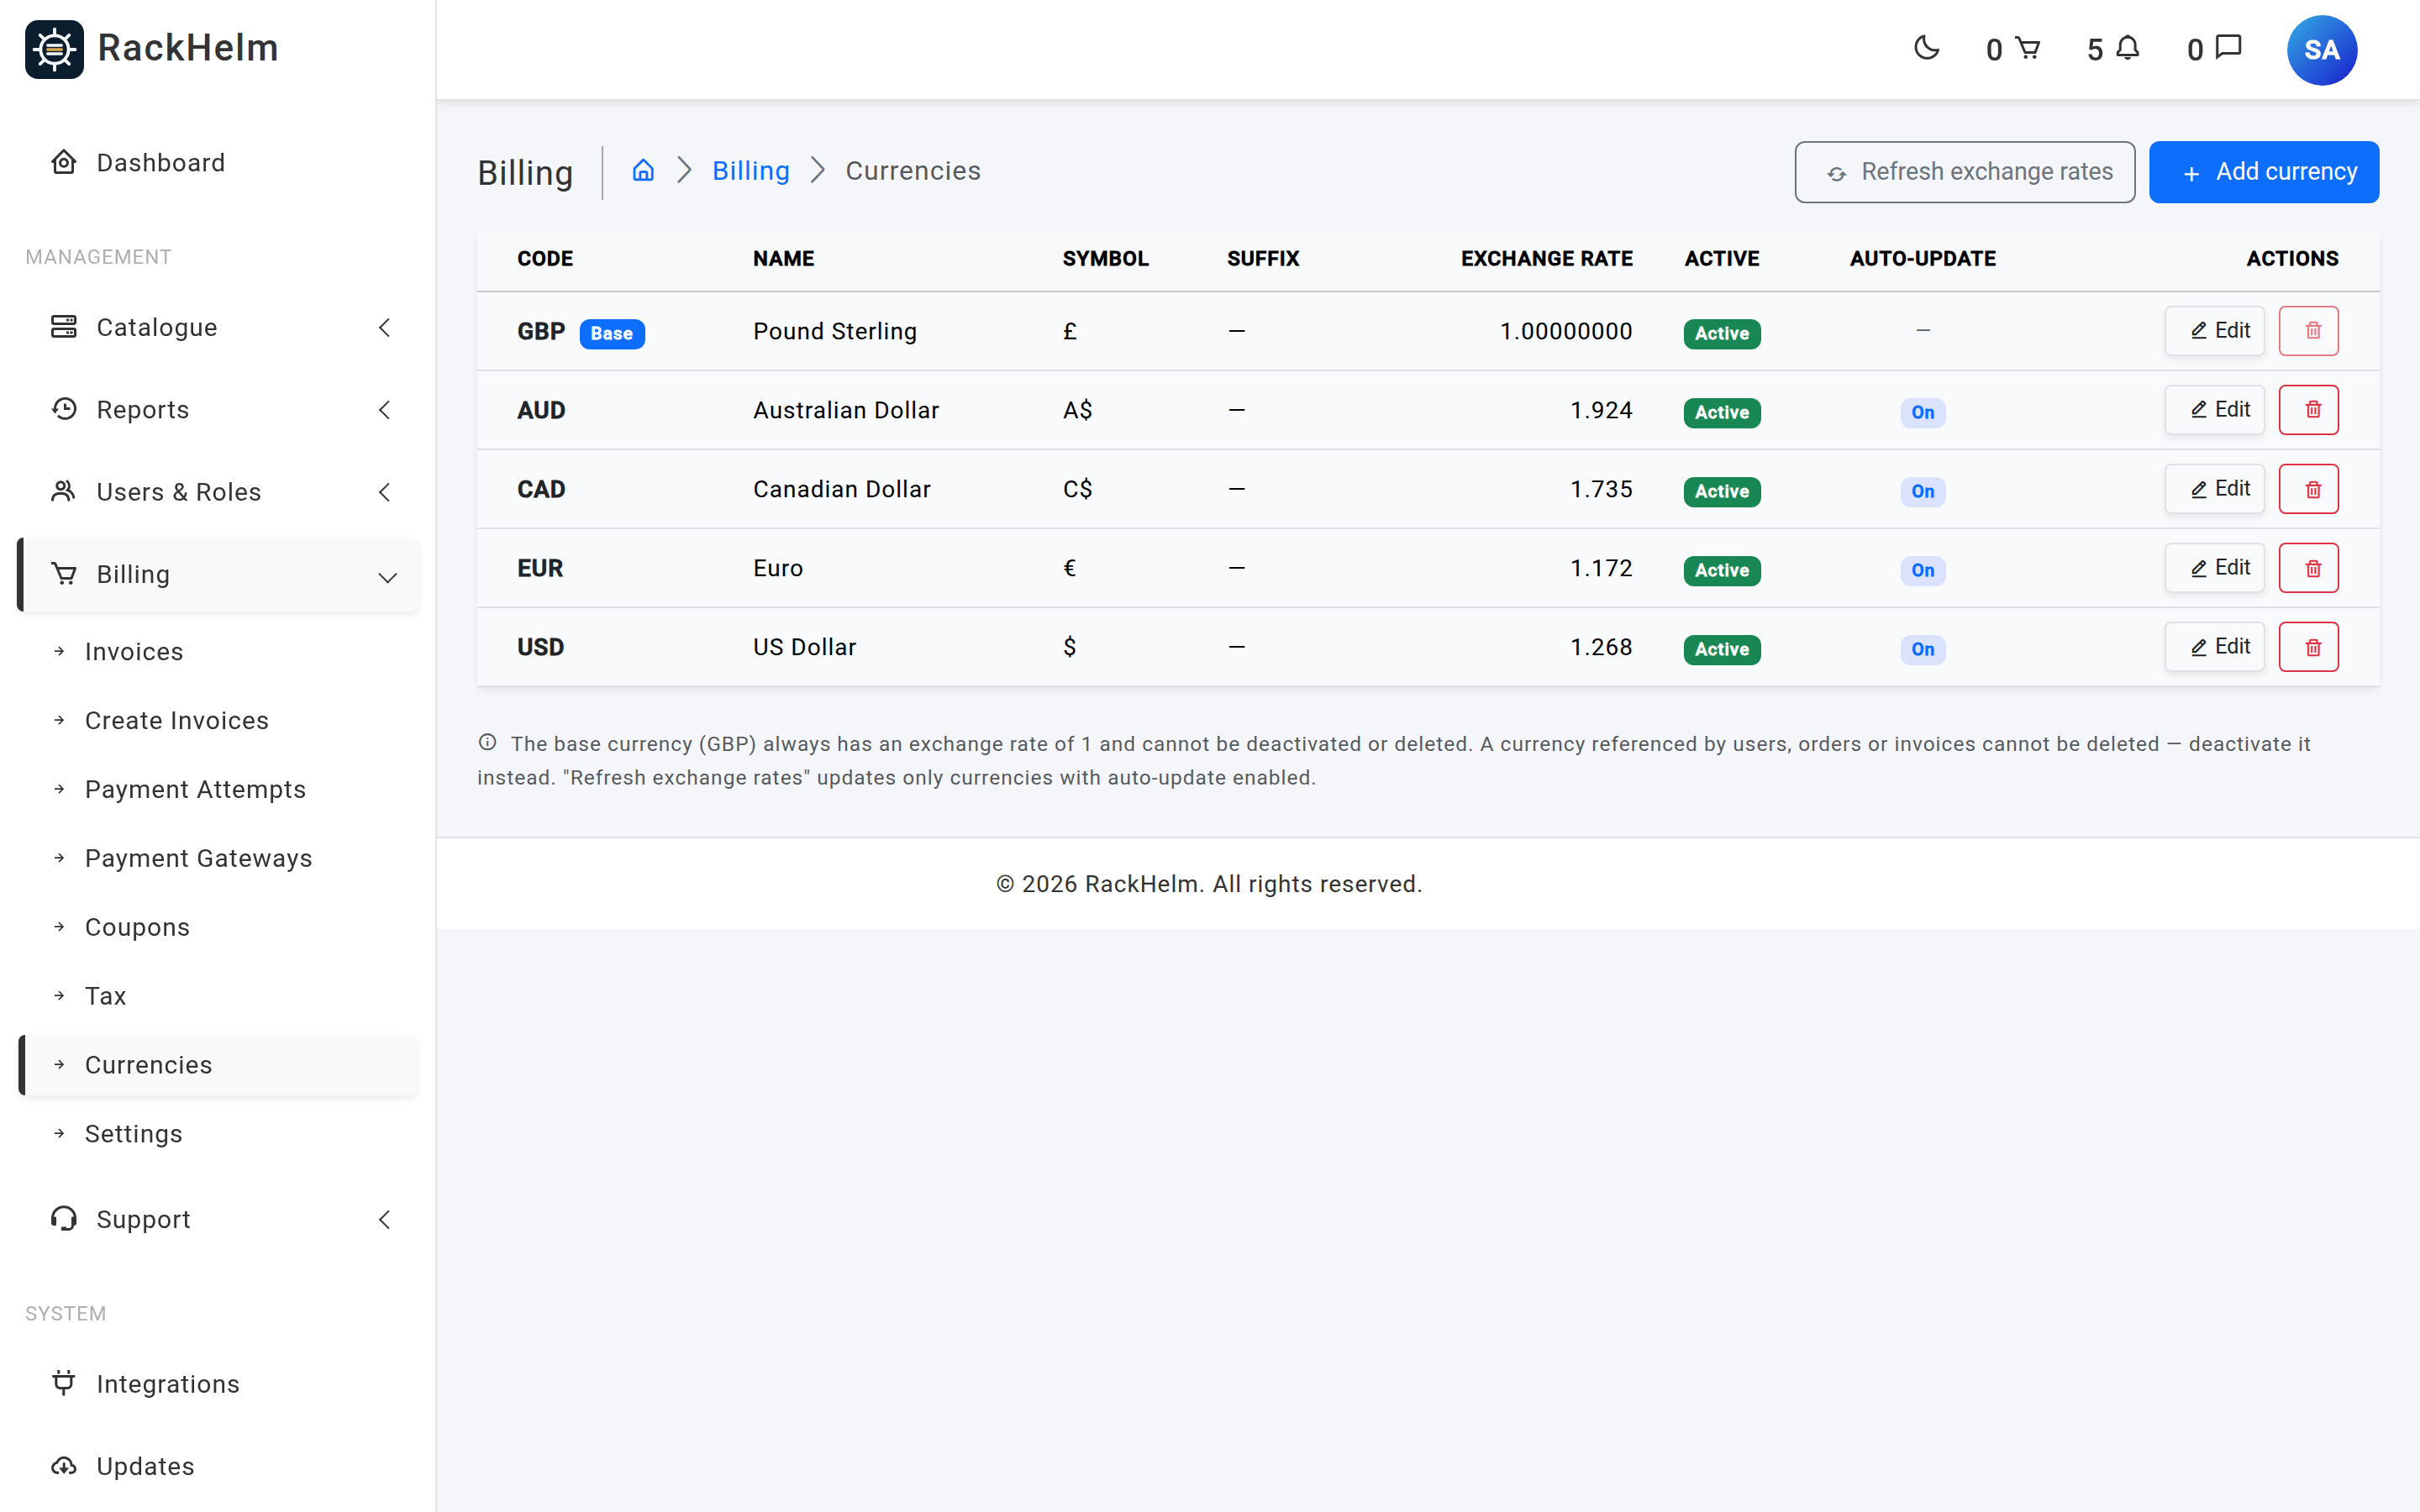Delete the AUD currency row
Image resolution: width=2420 pixels, height=1512 pixels.
click(2309, 410)
